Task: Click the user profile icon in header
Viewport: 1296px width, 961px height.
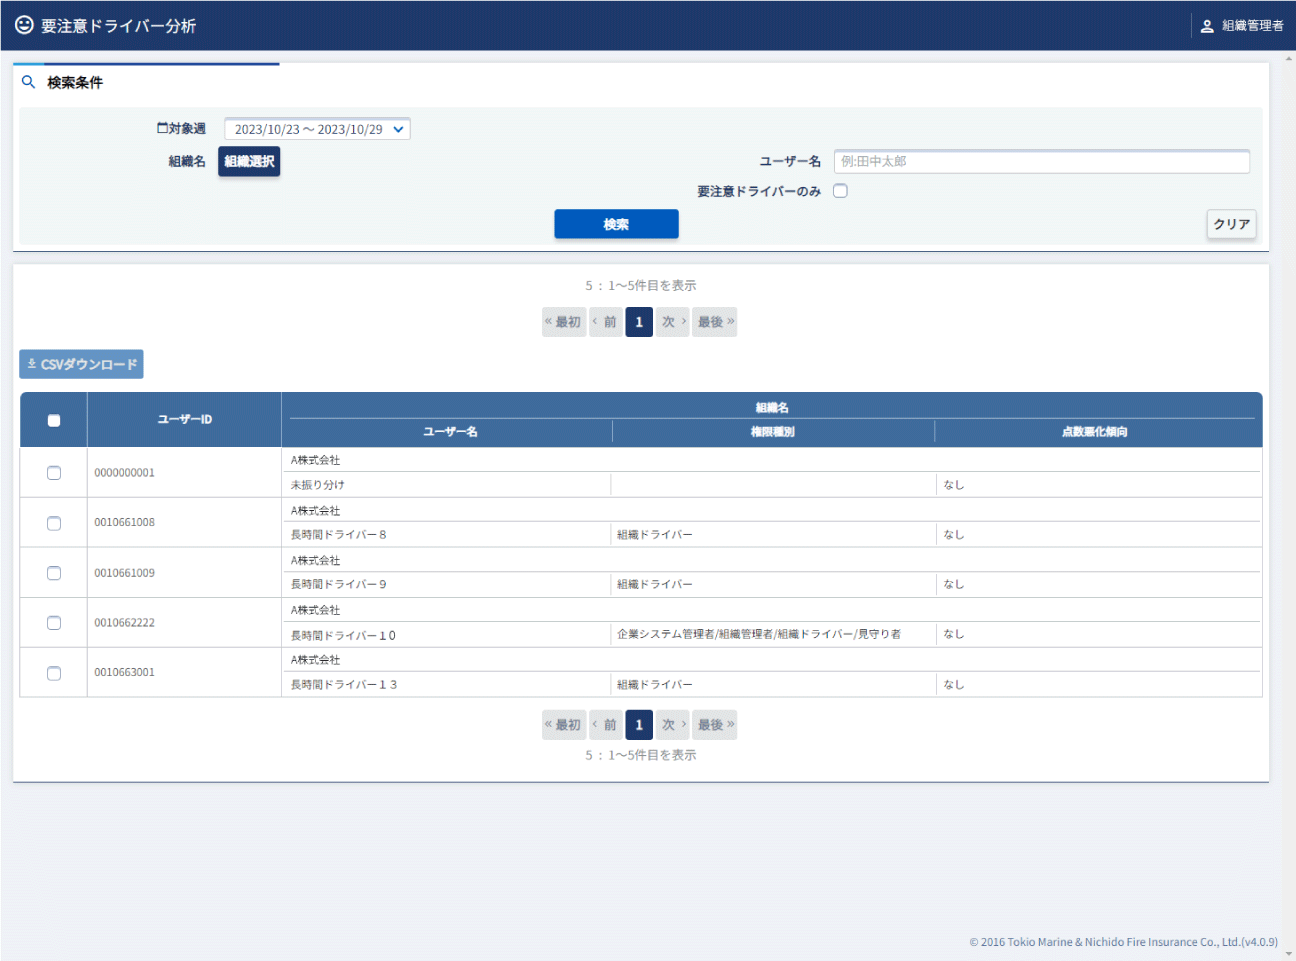Action: [x=1207, y=26]
